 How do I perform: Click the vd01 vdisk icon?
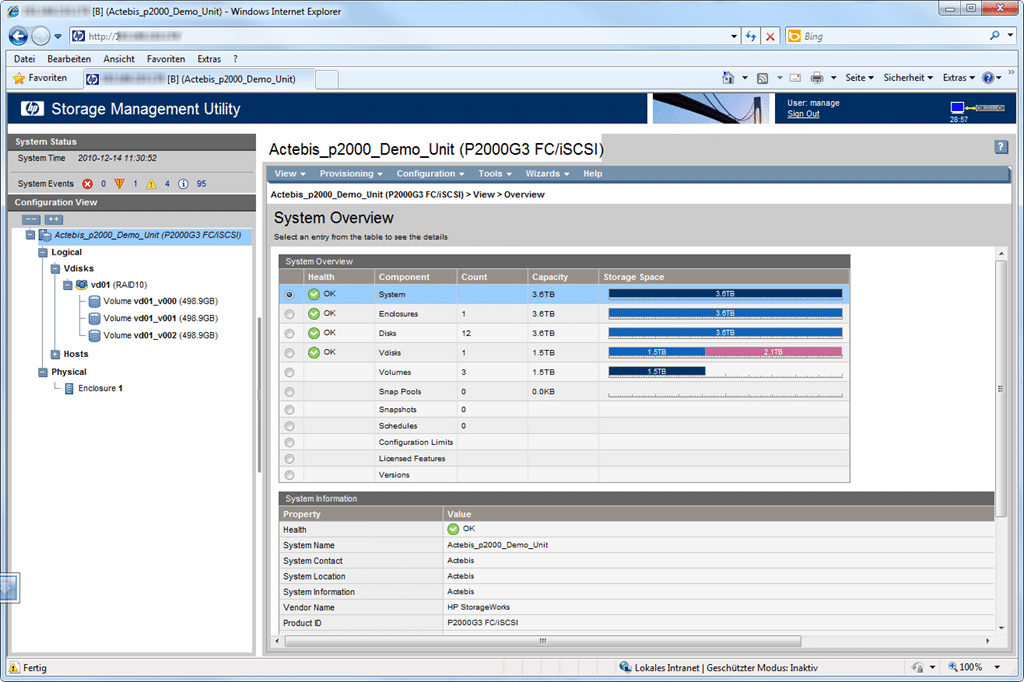point(82,285)
